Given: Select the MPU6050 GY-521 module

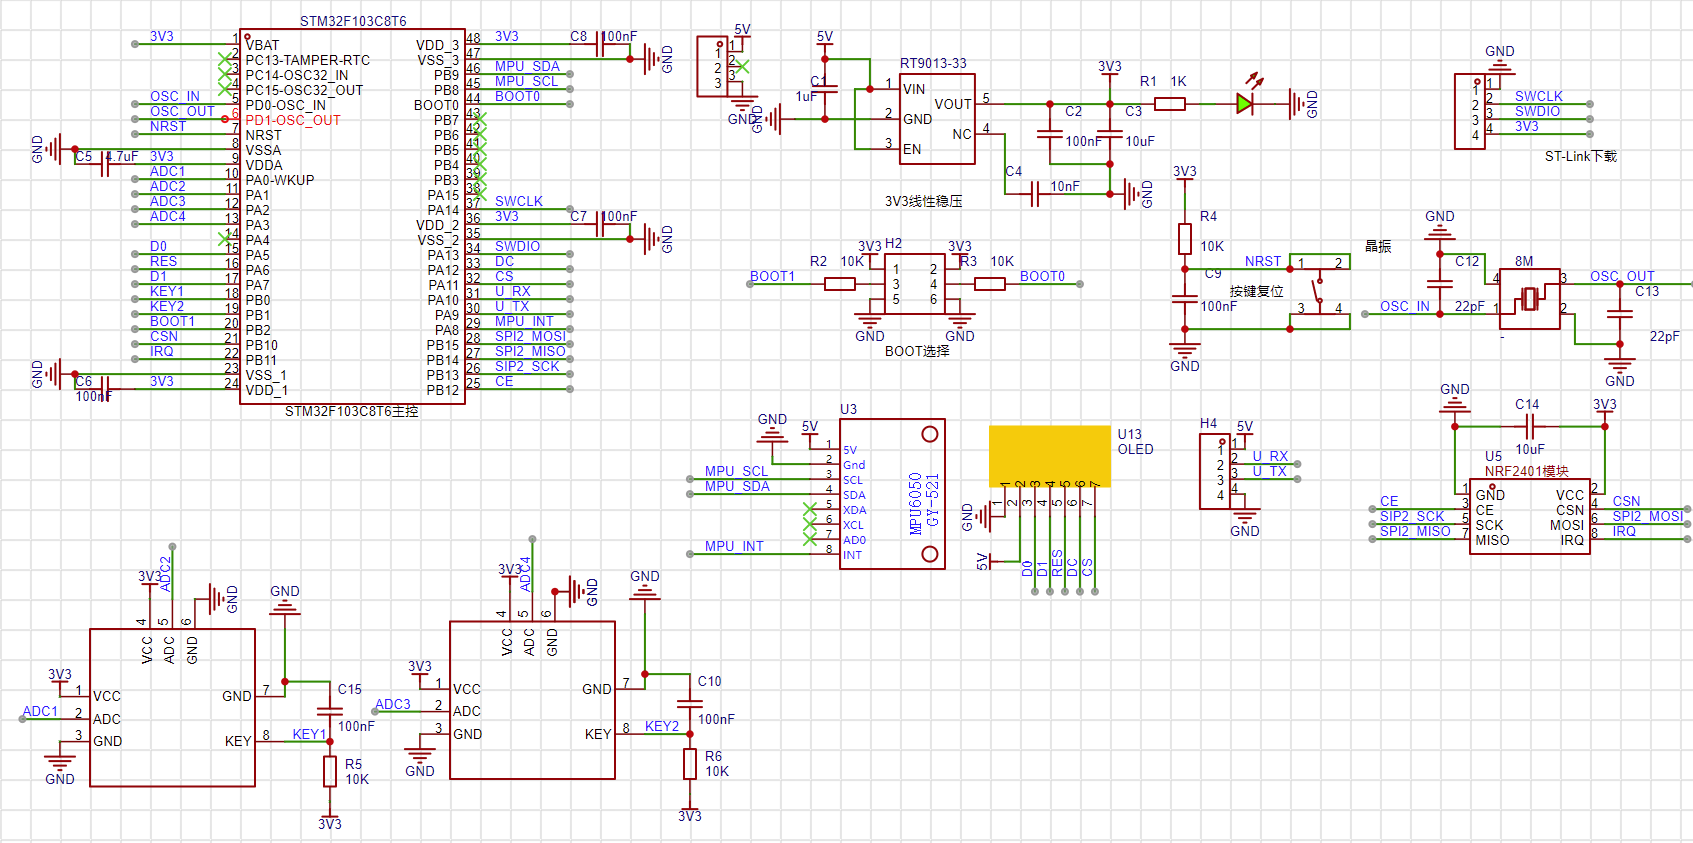Looking at the screenshot, I should click(x=892, y=494).
